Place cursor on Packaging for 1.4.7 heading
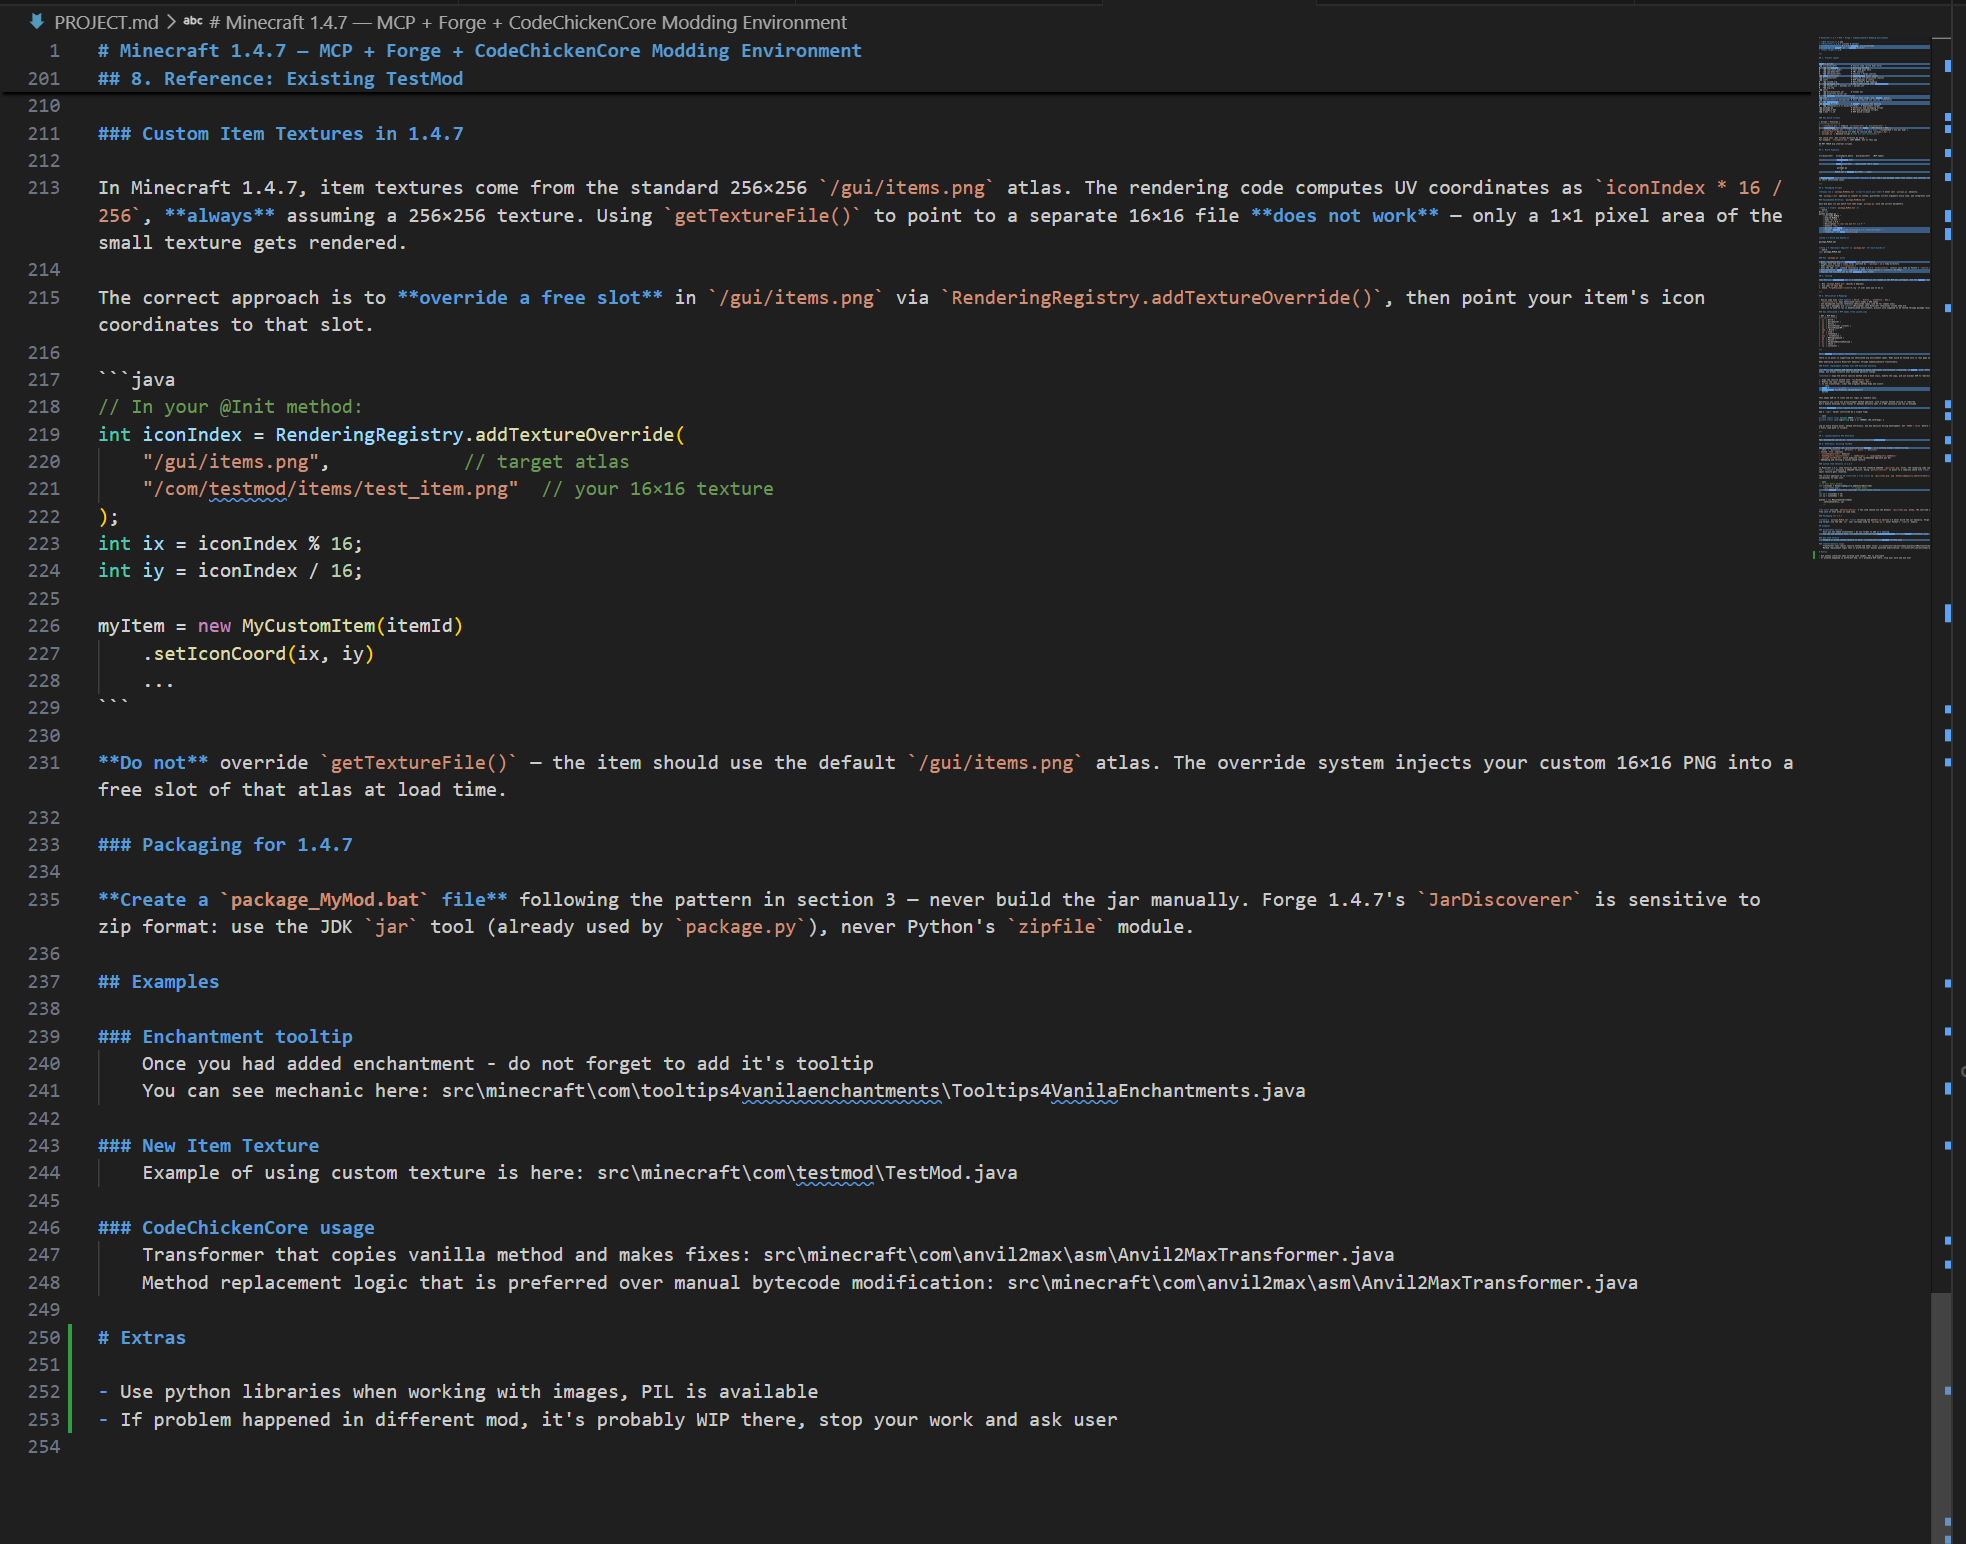The width and height of the screenshot is (1966, 1544). pyautogui.click(x=225, y=845)
